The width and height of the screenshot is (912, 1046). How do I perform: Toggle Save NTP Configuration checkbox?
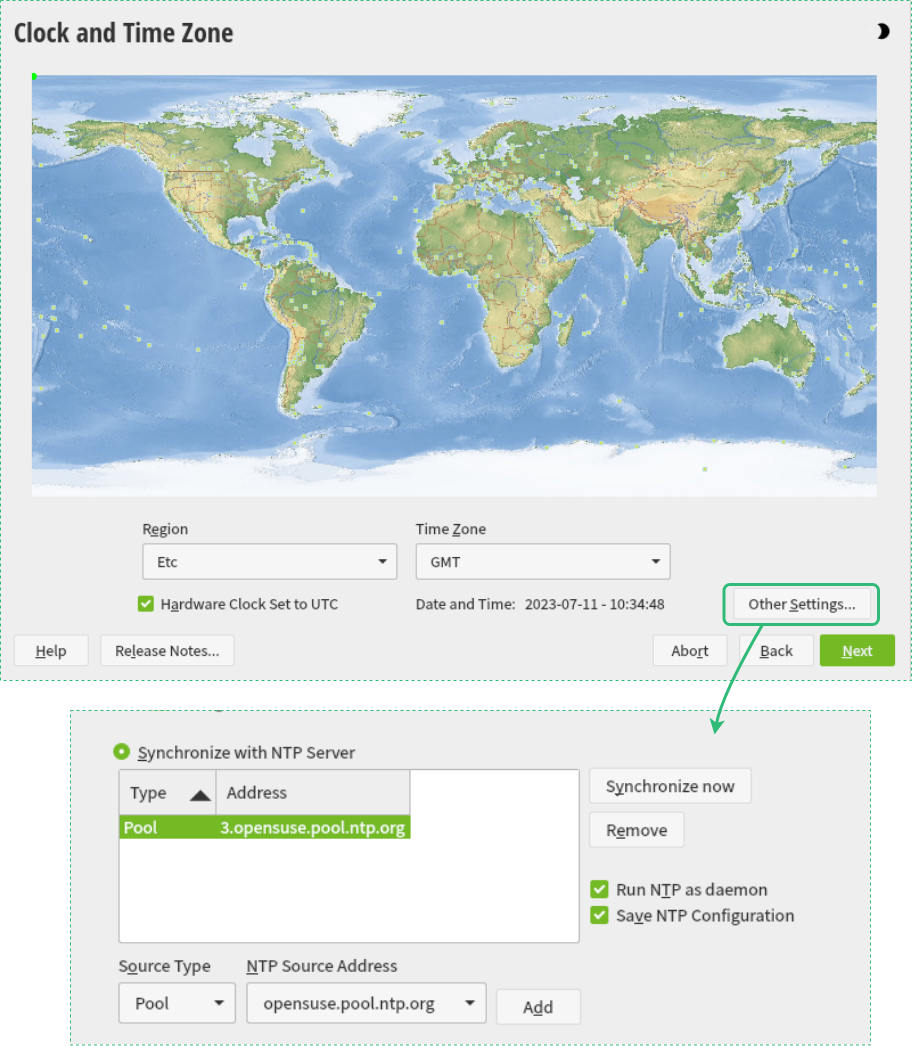(x=599, y=915)
